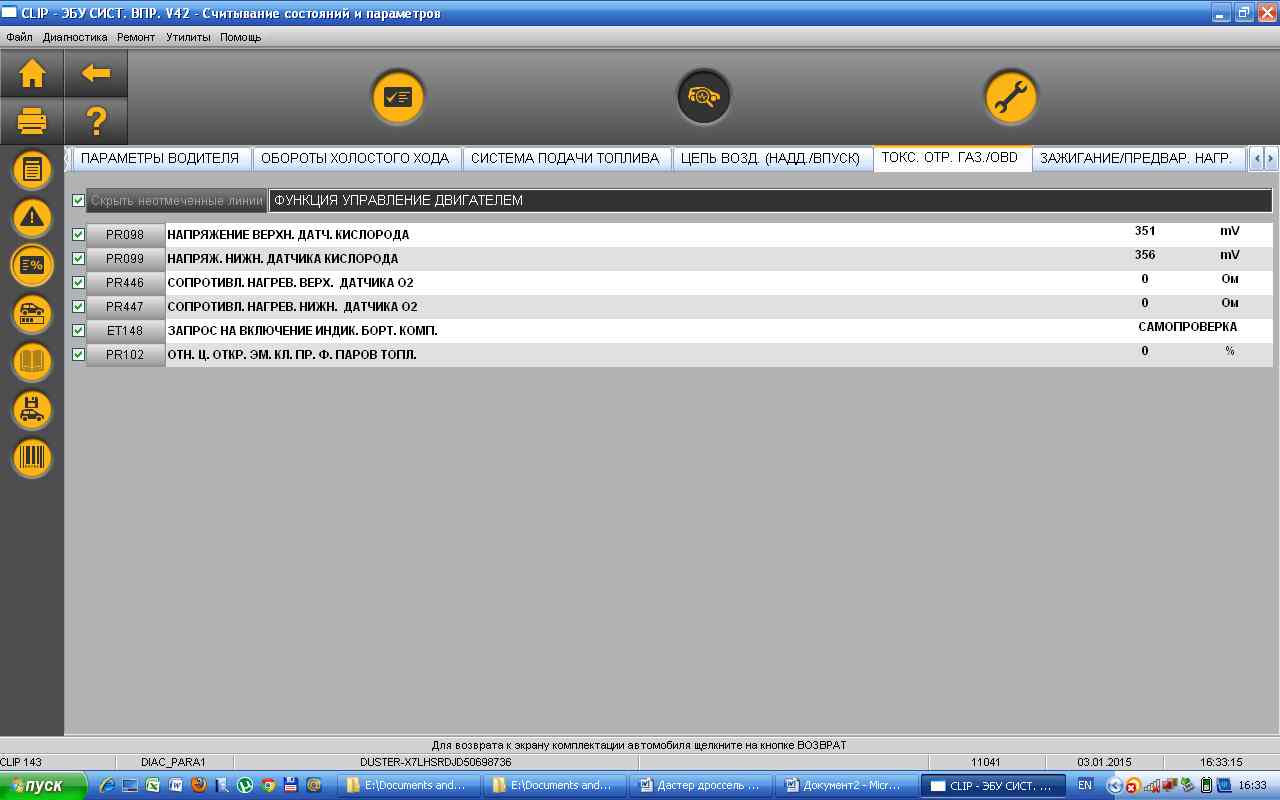Click the car diagnostics magnifier icon
Image resolution: width=1280 pixels, height=800 pixels.
[704, 97]
